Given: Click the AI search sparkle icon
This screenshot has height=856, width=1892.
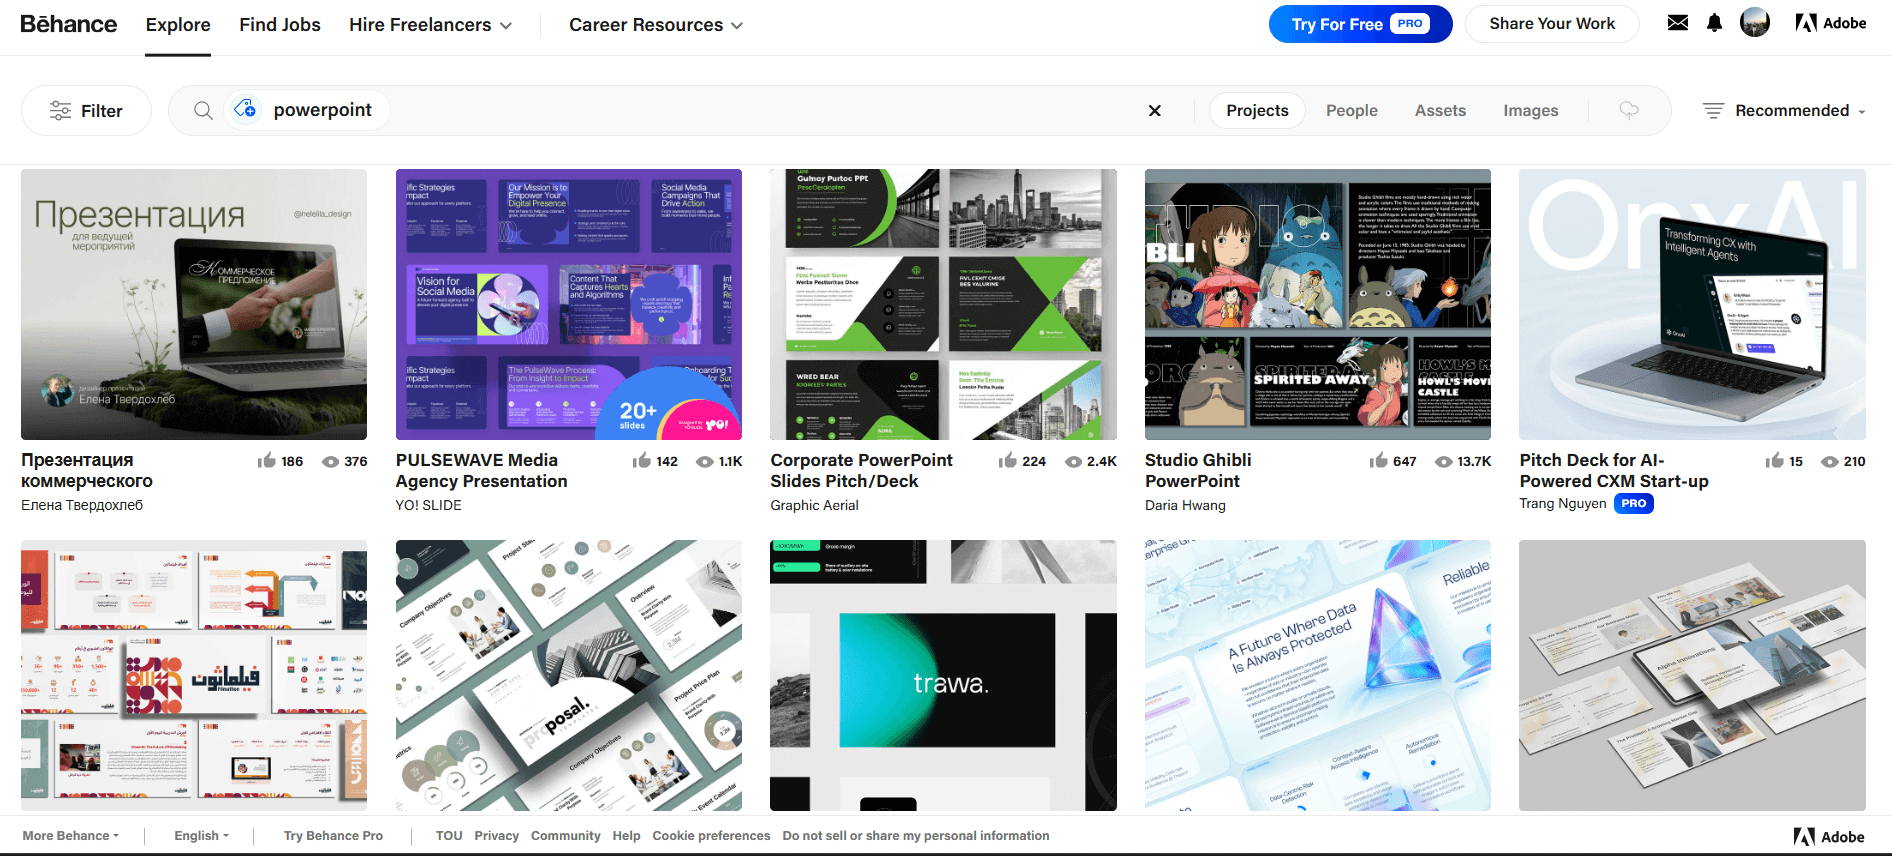Looking at the screenshot, I should pyautogui.click(x=245, y=110).
